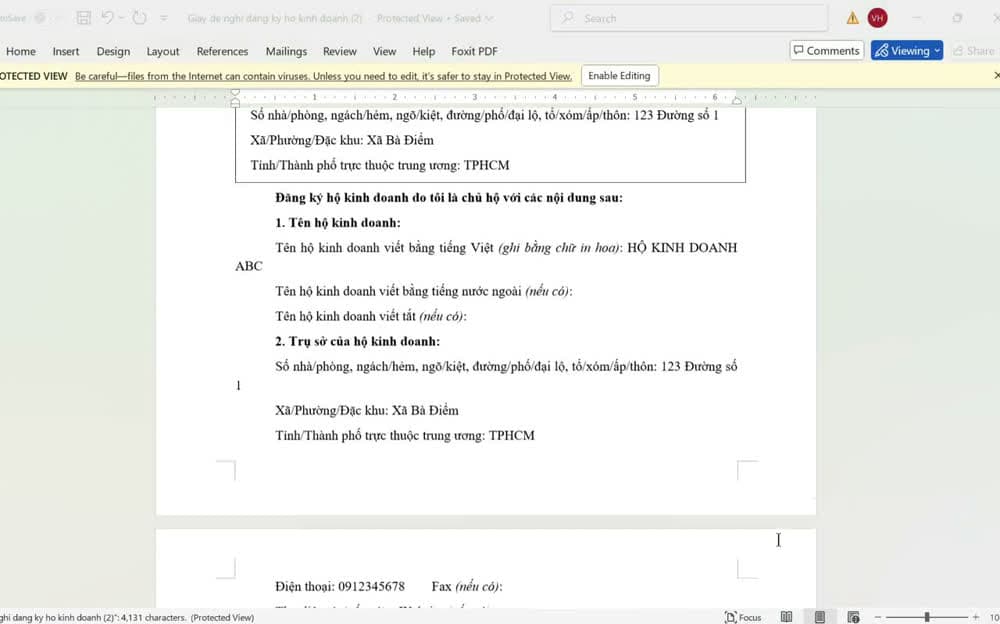Click the Redo arrow icon
The image size is (1000, 624).
(x=140, y=18)
